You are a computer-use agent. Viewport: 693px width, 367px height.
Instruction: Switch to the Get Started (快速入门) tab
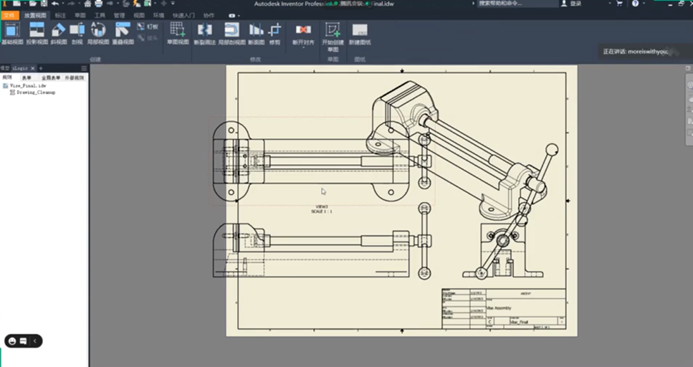[183, 15]
